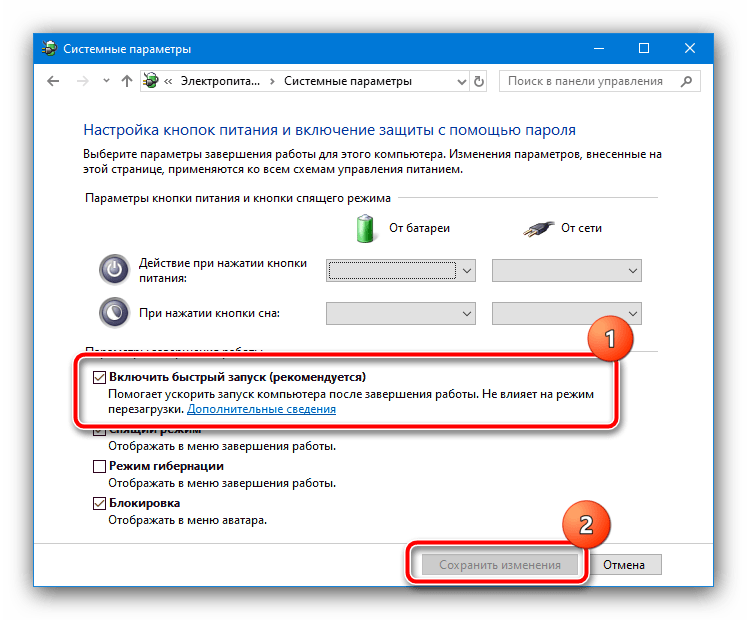Enable the hibernation mode checkbox
The height and width of the screenshot is (620, 747).
(99, 466)
